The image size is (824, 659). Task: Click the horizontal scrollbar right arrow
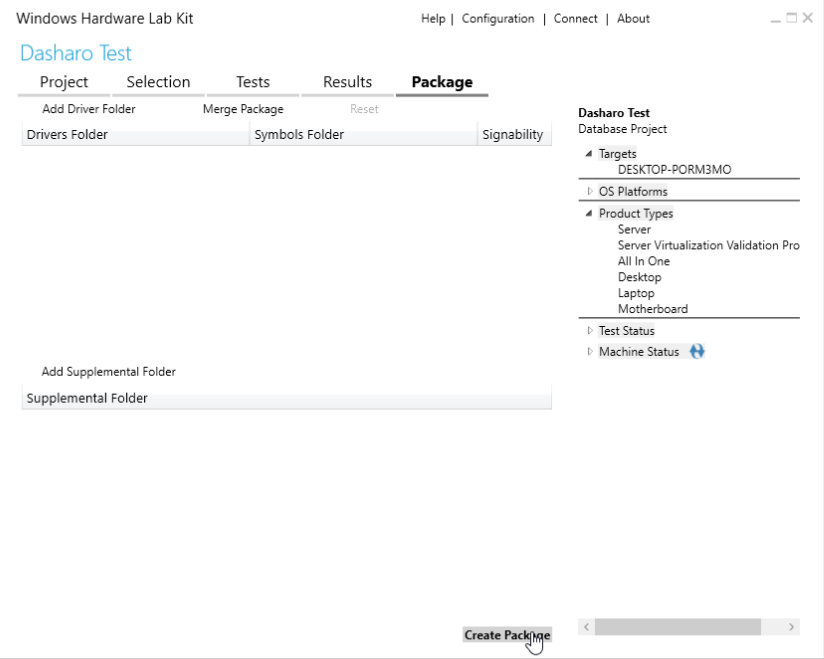pyautogui.click(x=791, y=627)
